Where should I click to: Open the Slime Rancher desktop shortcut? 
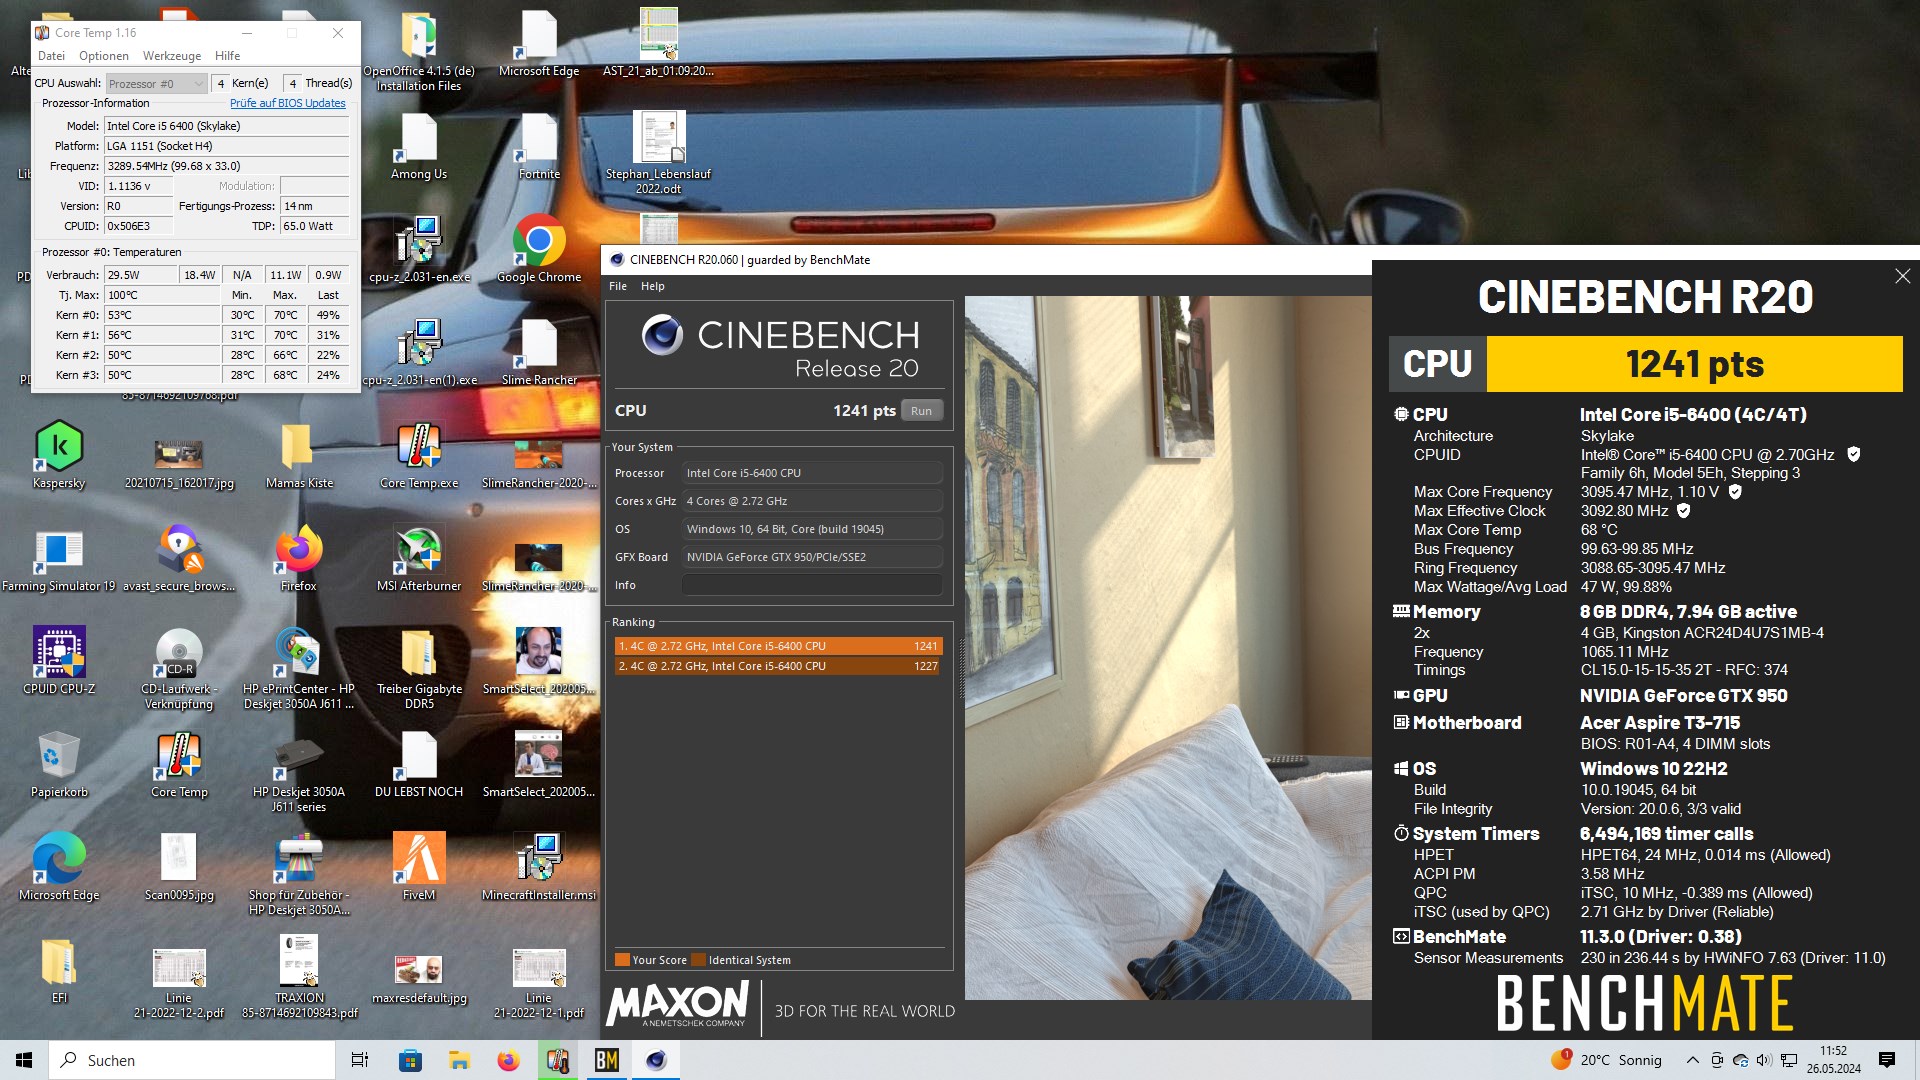539,352
